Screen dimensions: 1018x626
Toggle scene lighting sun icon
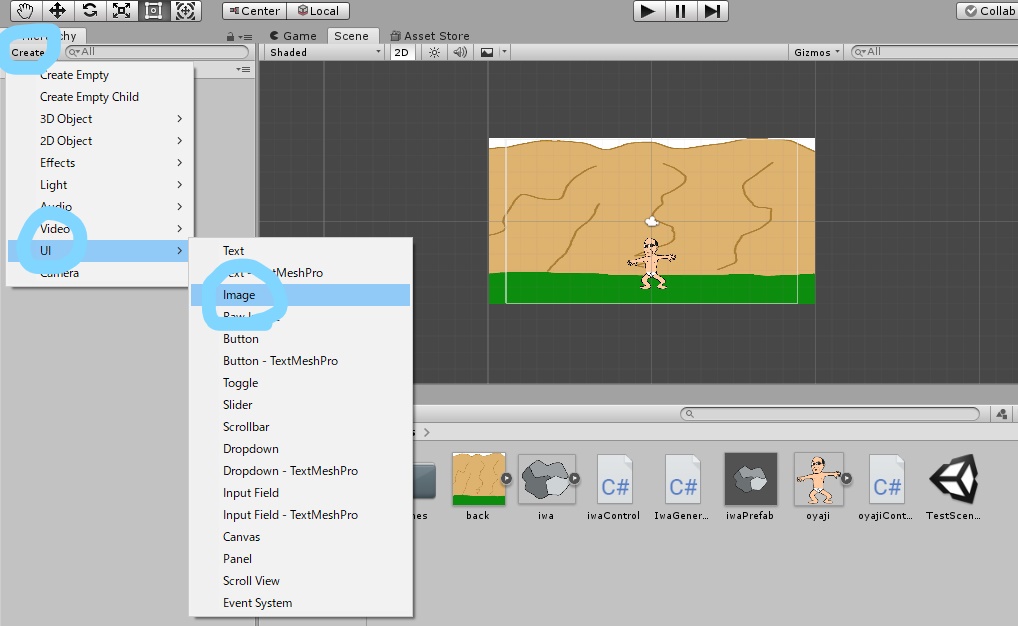point(434,52)
